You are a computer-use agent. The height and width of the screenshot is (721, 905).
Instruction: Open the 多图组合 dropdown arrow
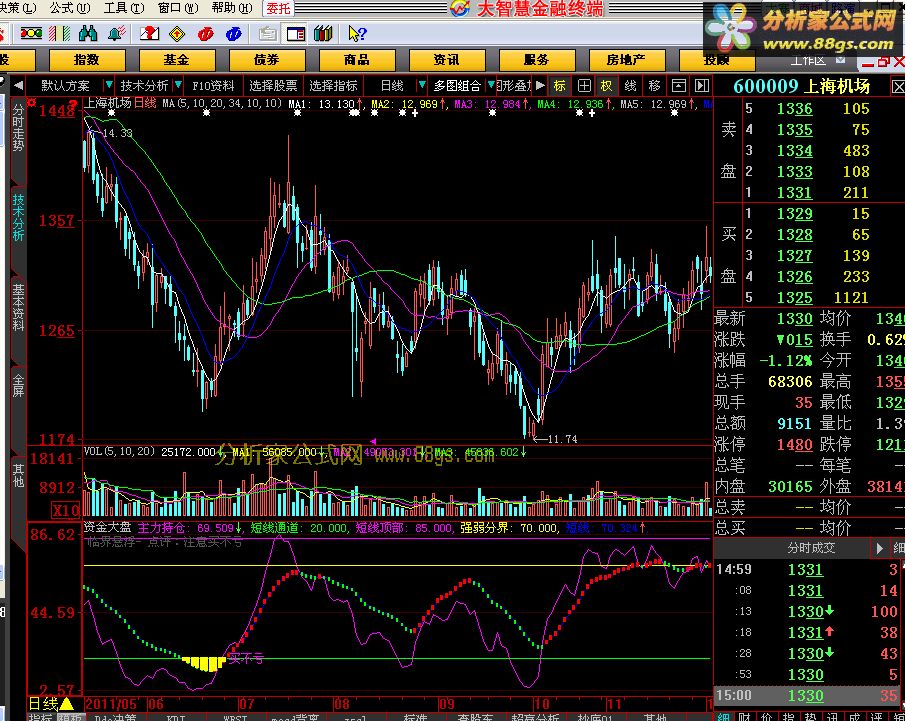coord(491,85)
